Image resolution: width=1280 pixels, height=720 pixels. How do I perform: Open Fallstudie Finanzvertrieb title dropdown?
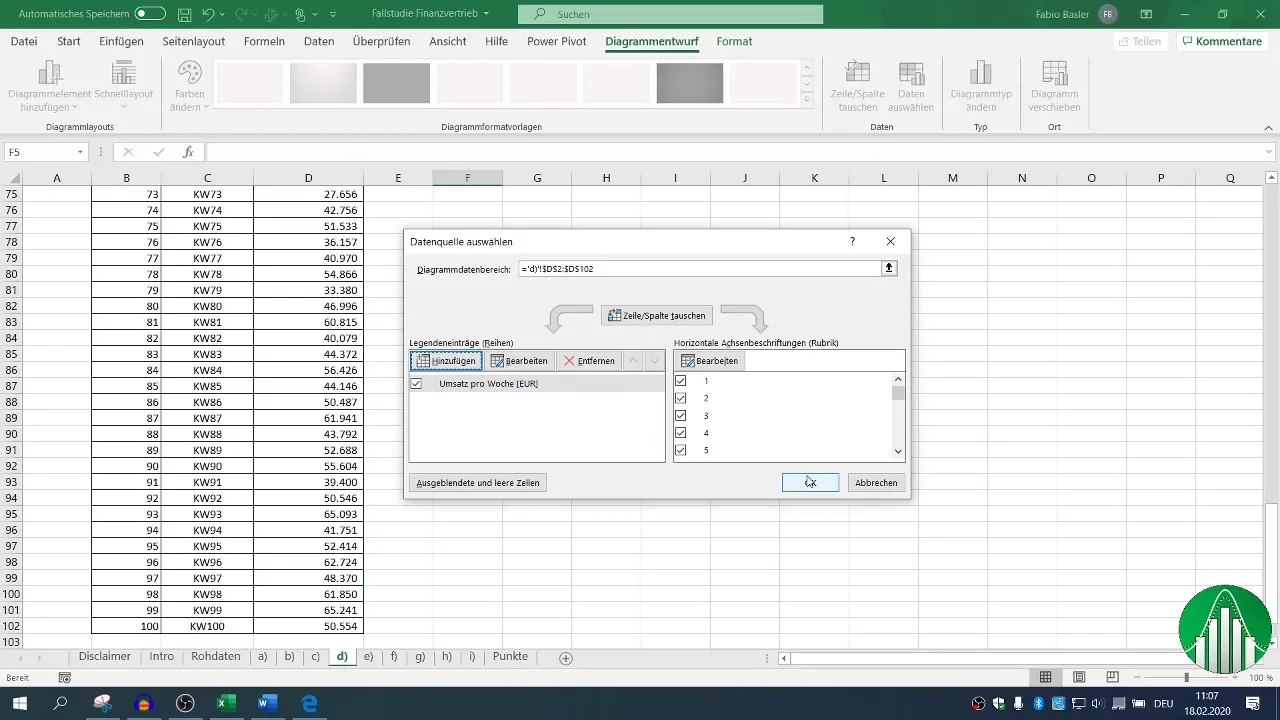[486, 15]
